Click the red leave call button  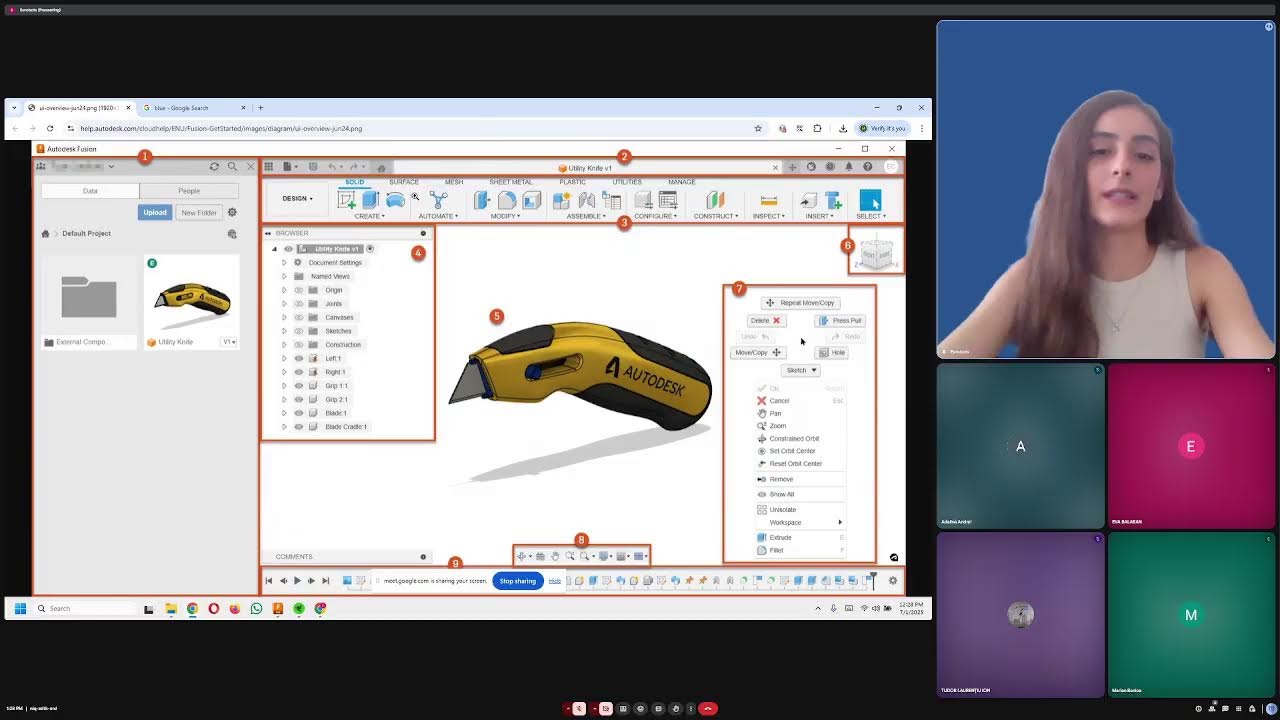[708, 709]
